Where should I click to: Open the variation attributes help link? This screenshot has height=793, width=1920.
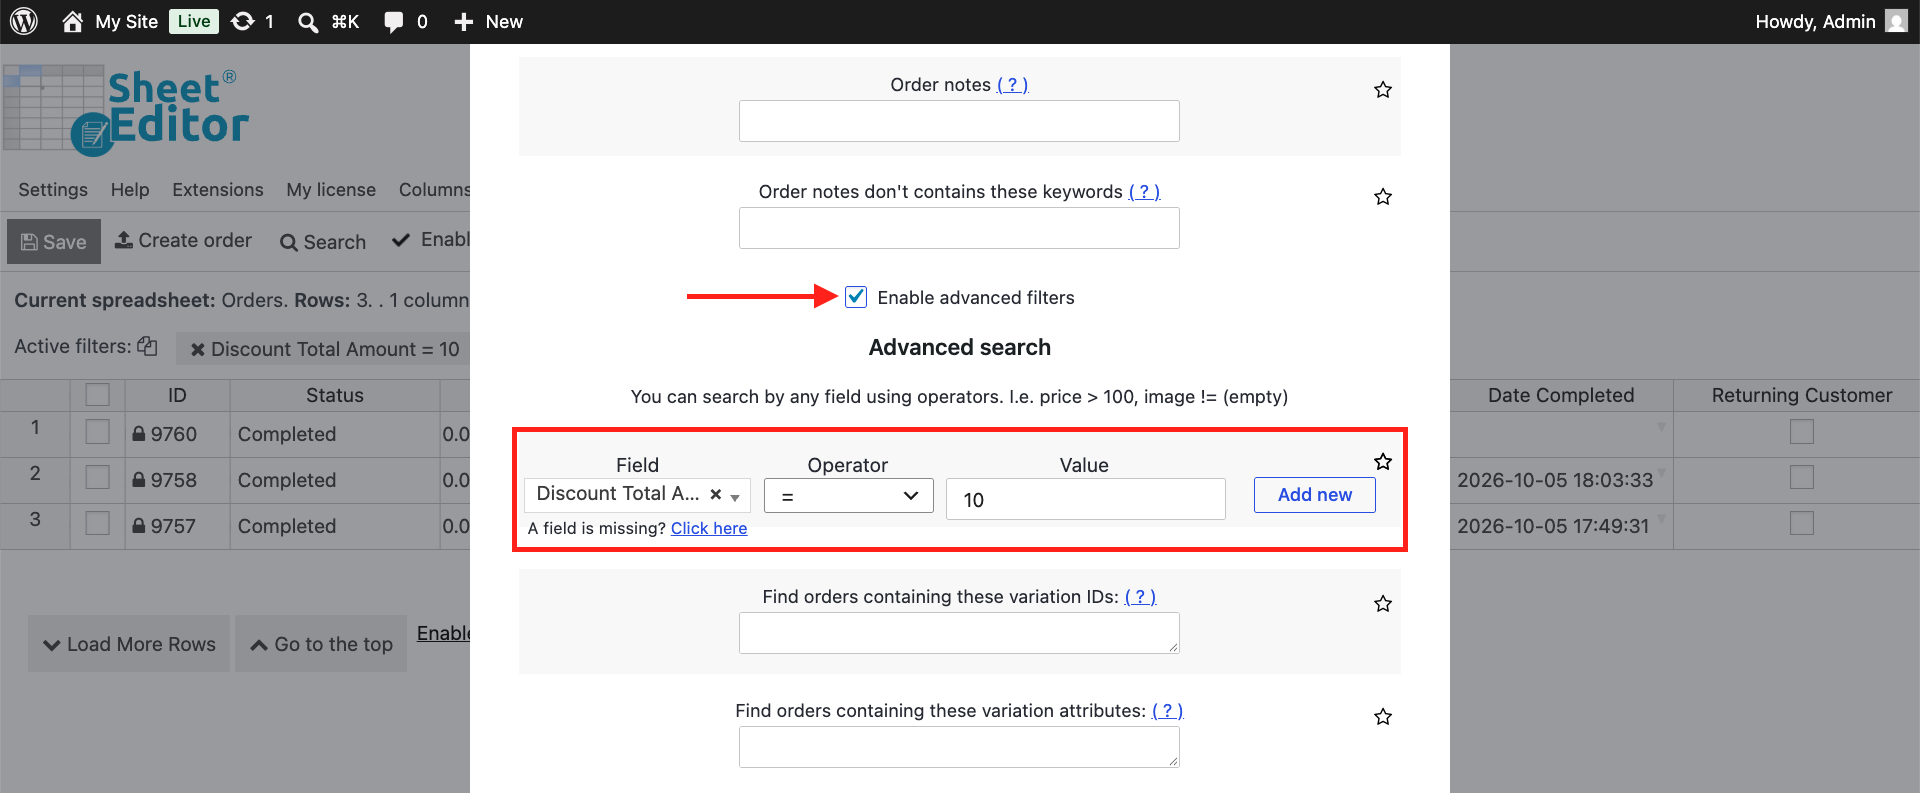(1168, 711)
